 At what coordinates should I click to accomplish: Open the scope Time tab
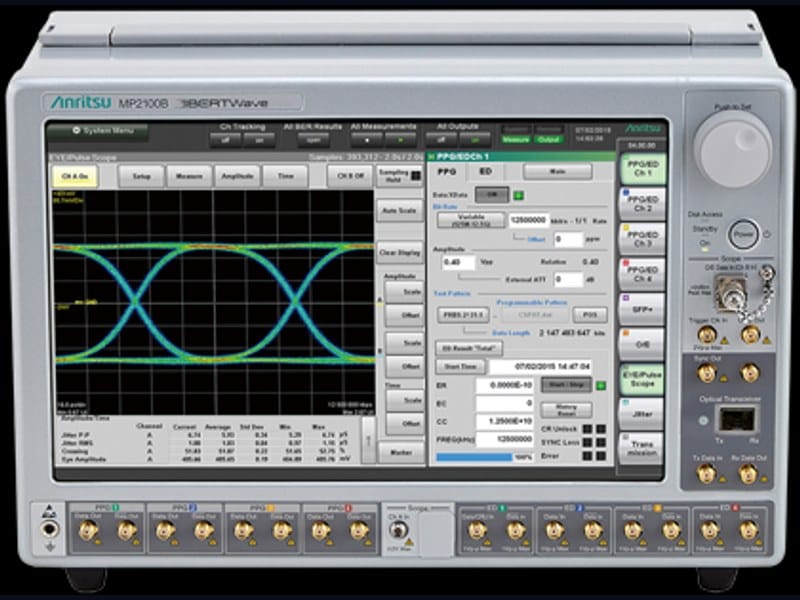(285, 177)
